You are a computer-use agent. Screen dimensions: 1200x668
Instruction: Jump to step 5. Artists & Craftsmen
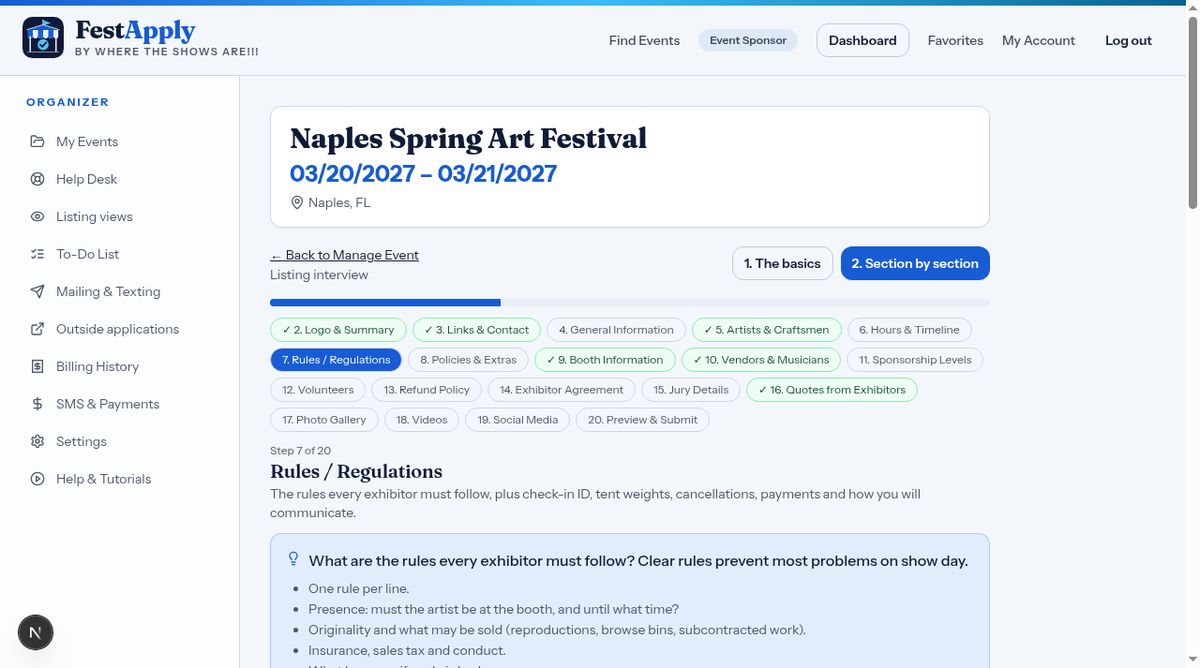click(x=766, y=330)
